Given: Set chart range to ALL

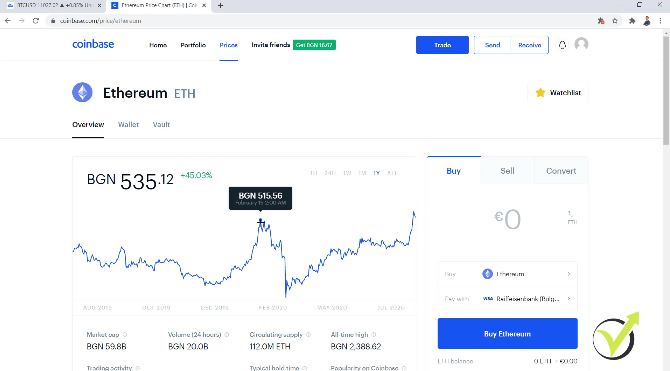Looking at the screenshot, I should pyautogui.click(x=392, y=173).
